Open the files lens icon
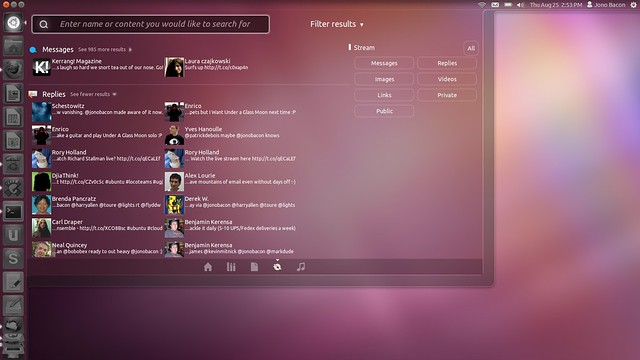 tap(254, 267)
